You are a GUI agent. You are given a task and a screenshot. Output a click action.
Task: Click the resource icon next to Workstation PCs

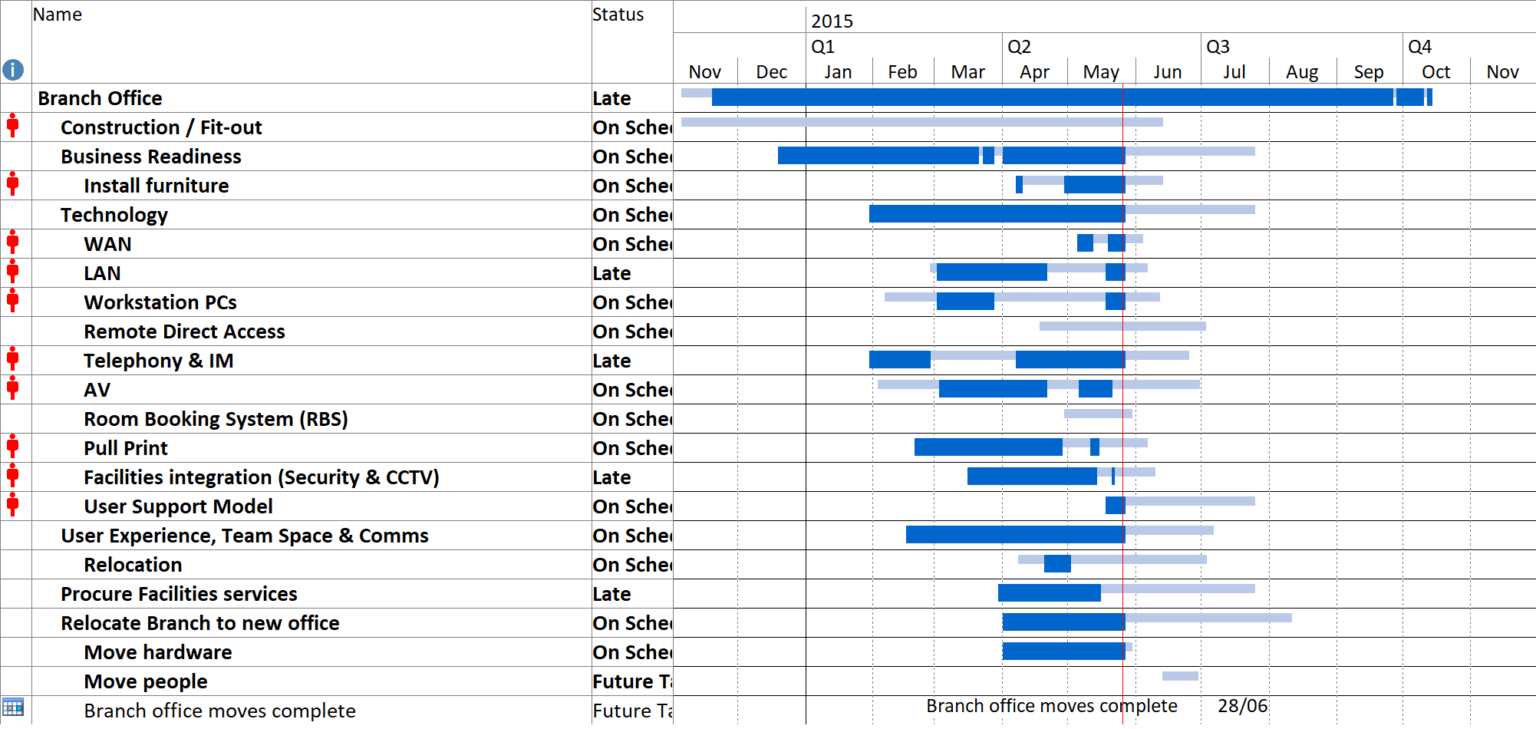tap(12, 300)
